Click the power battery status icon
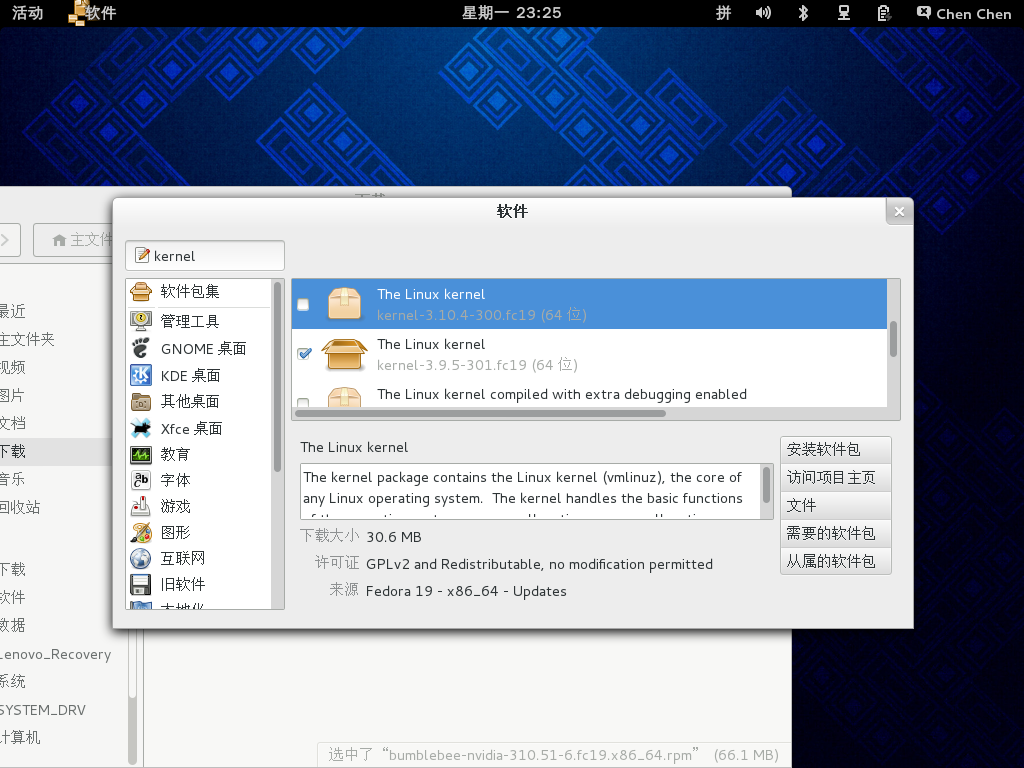The image size is (1024, 768). coord(884,13)
